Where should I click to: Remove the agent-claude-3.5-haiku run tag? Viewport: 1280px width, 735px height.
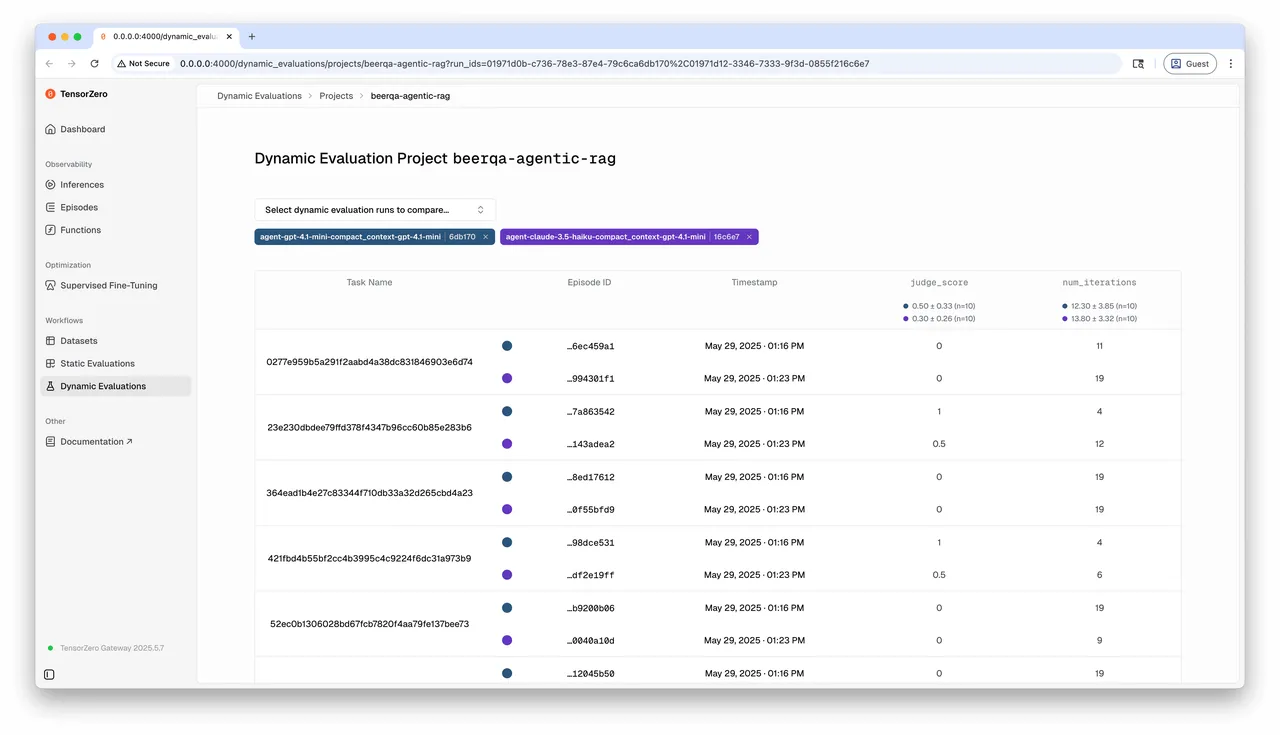coord(749,237)
